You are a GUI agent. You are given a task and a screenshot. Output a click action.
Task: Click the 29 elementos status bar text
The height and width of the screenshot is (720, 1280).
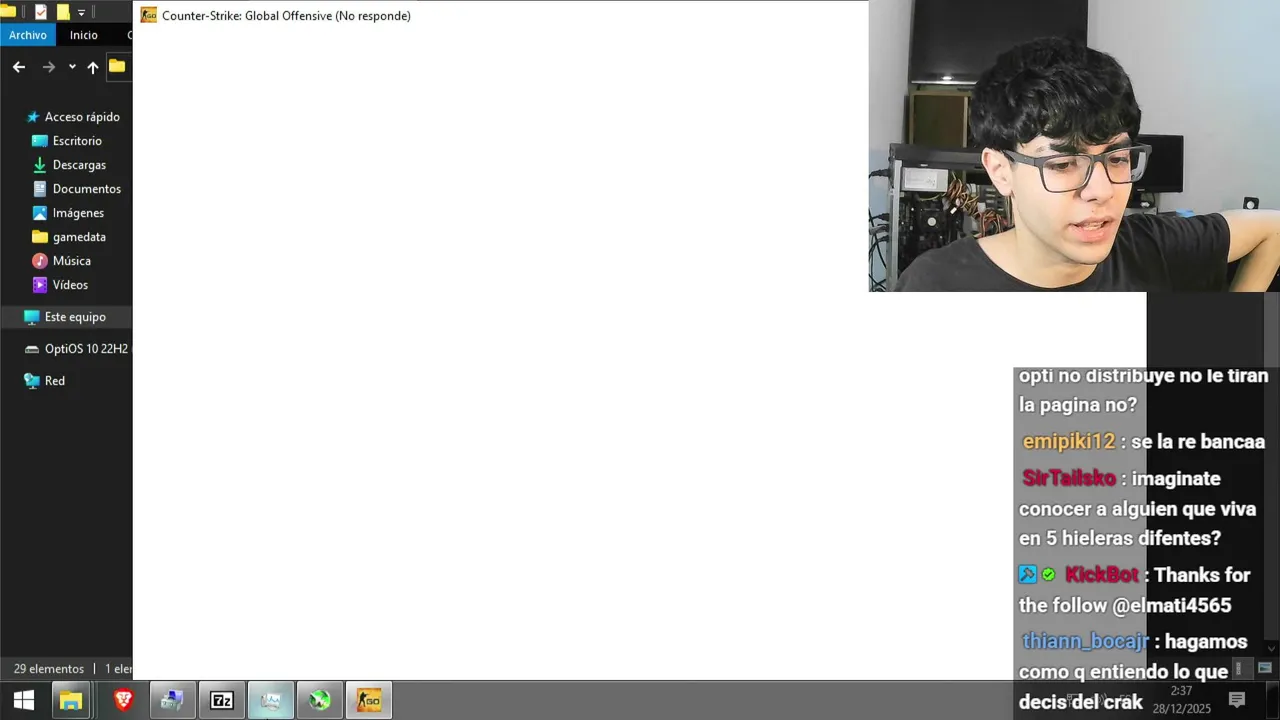pyautogui.click(x=49, y=669)
